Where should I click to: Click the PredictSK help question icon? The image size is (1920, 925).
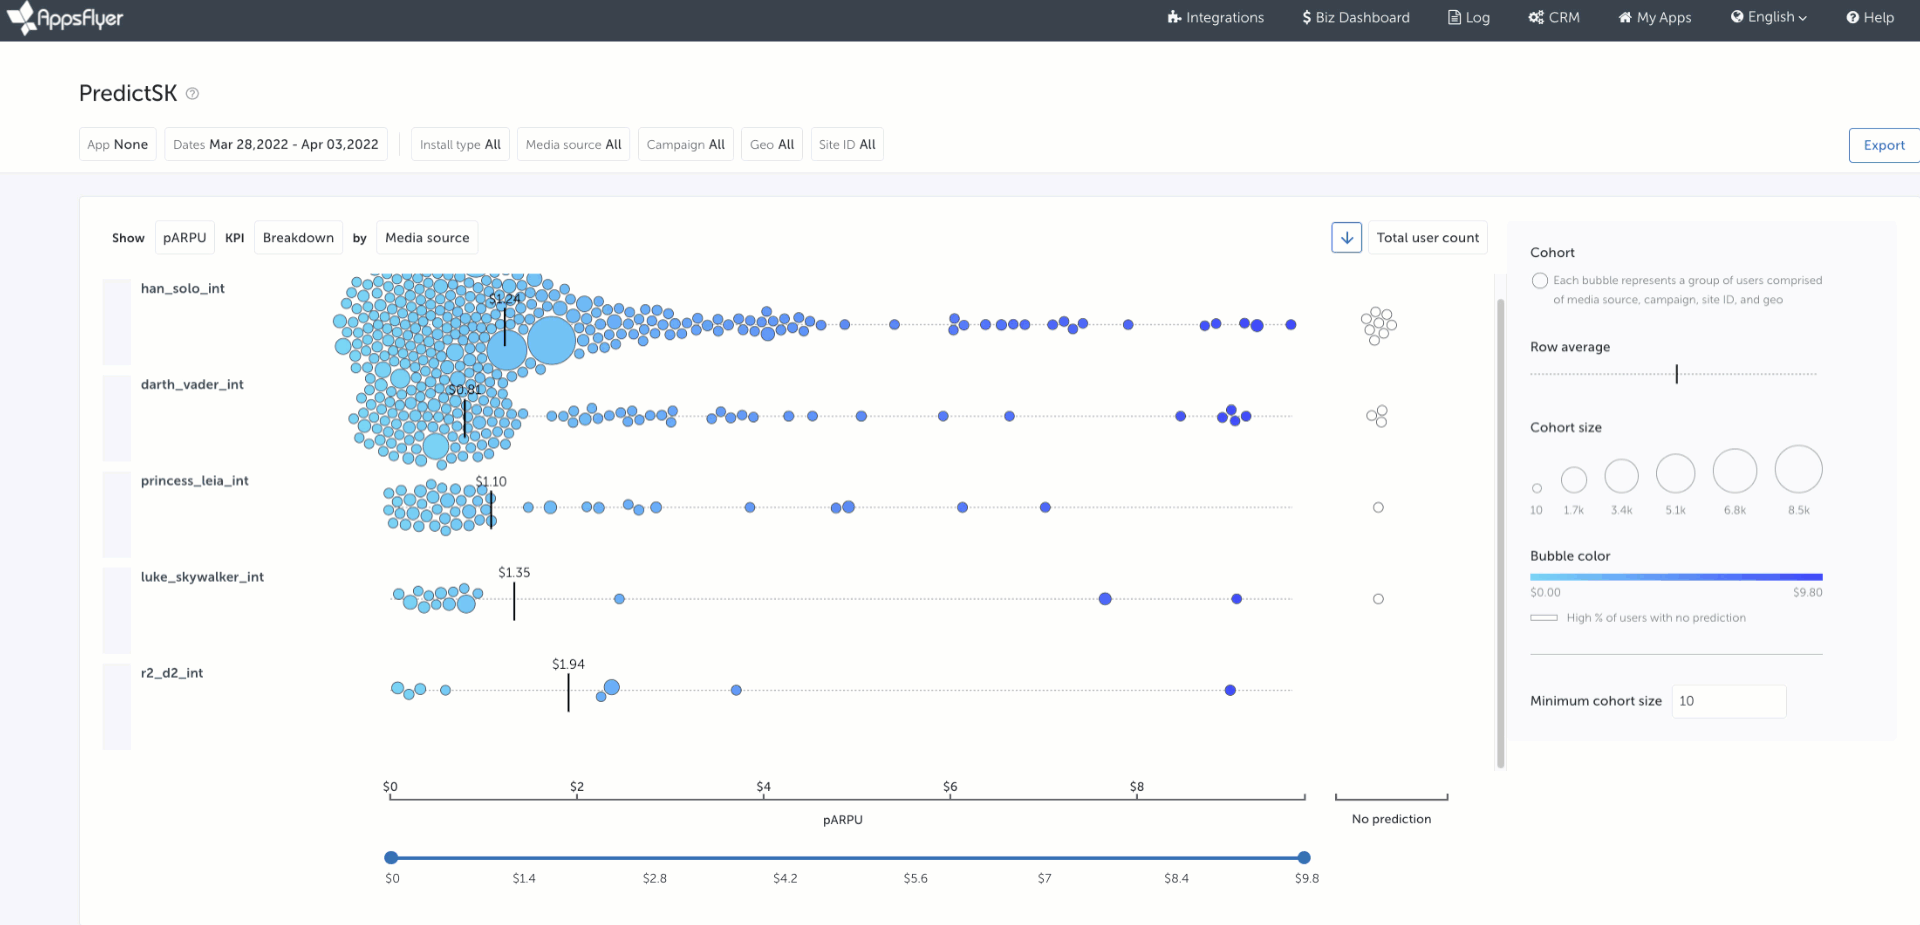[193, 94]
